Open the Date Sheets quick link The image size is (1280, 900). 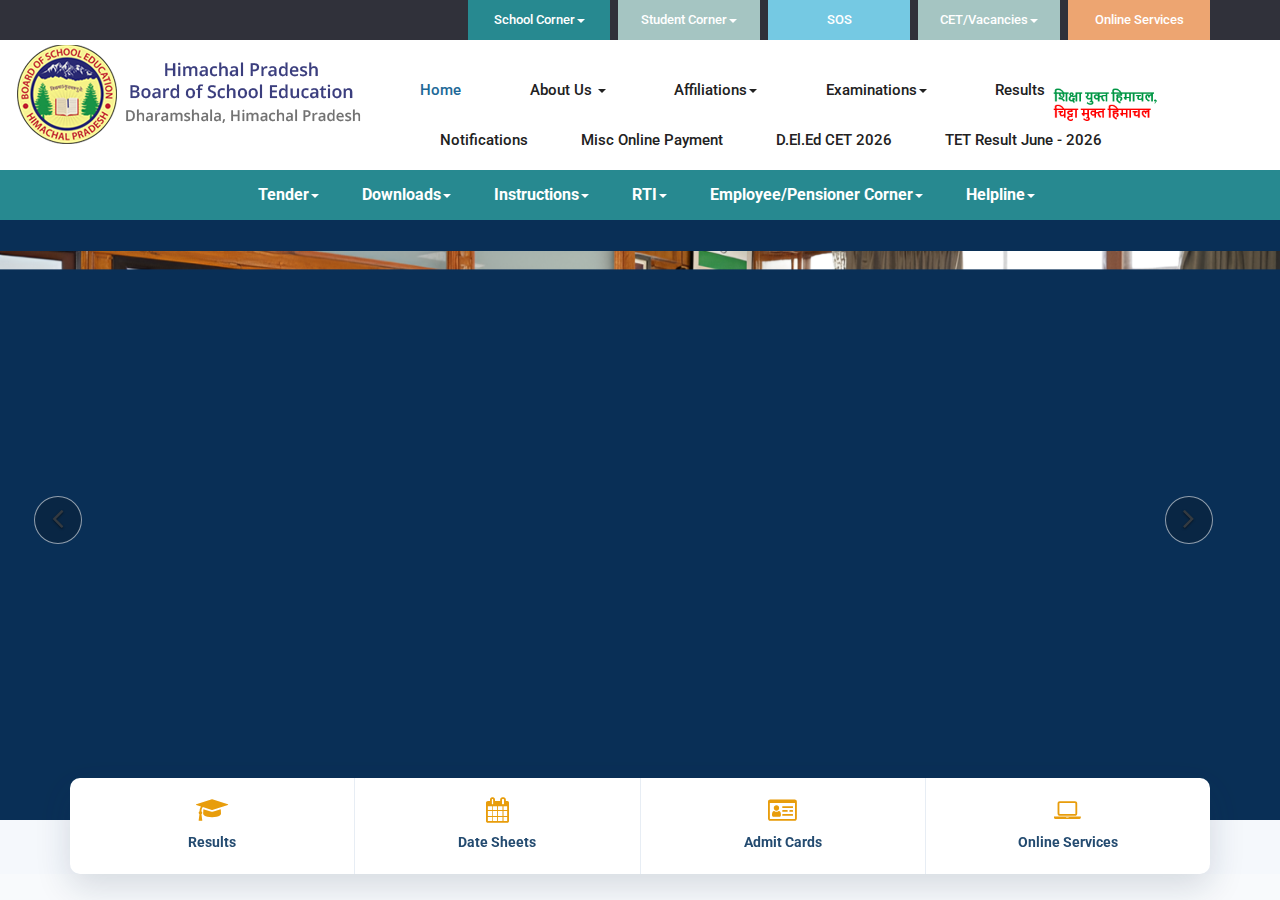coord(497,842)
